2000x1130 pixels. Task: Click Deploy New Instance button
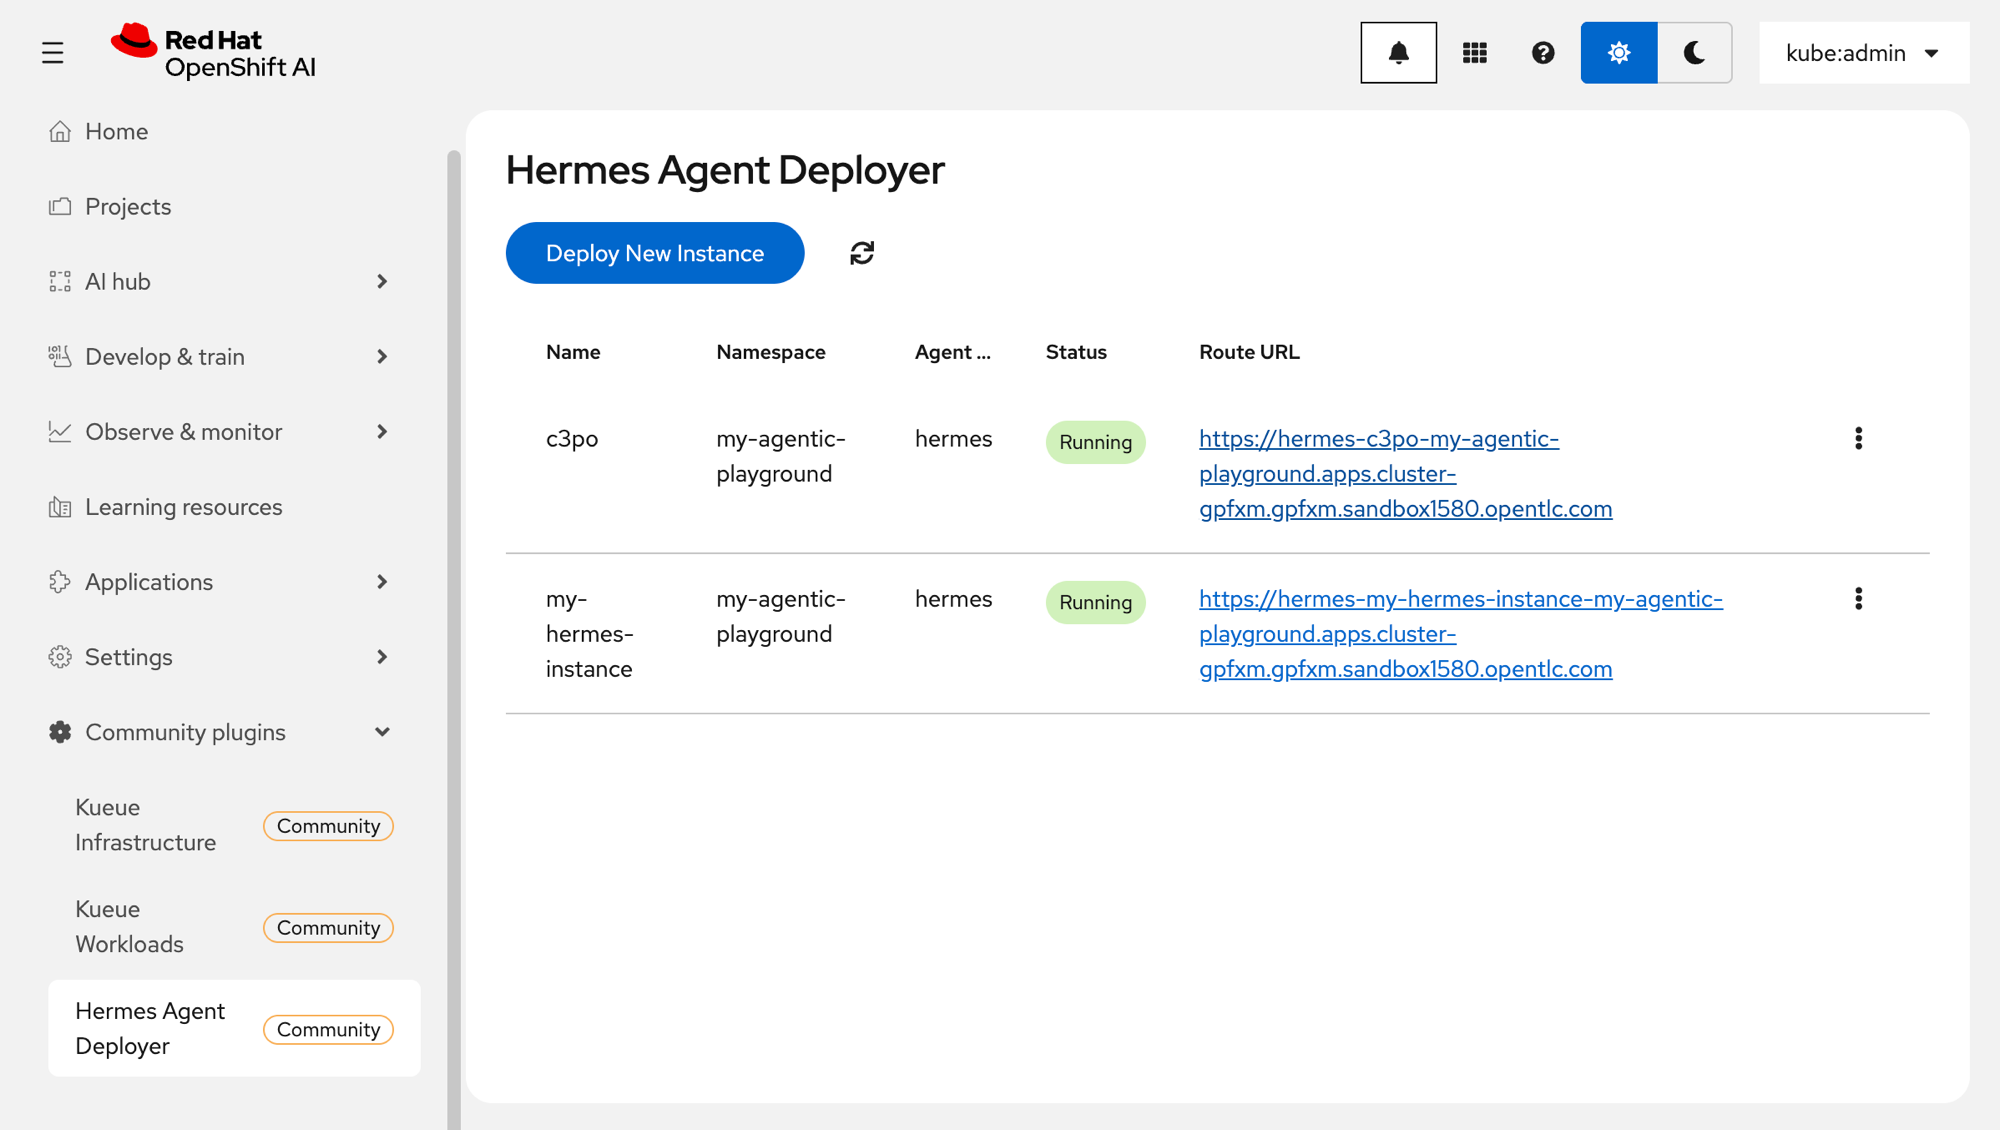click(x=654, y=253)
